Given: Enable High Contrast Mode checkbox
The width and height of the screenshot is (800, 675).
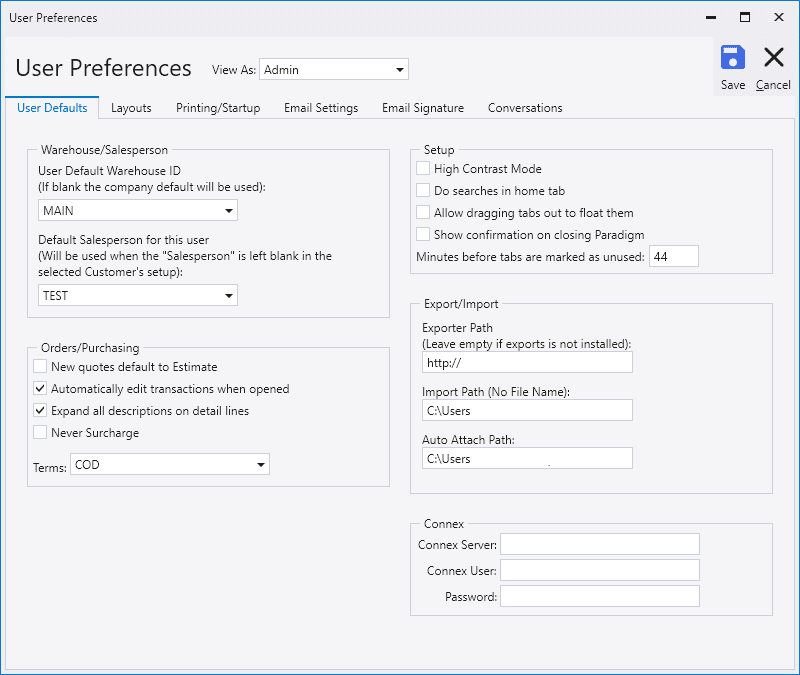Looking at the screenshot, I should coord(424,169).
